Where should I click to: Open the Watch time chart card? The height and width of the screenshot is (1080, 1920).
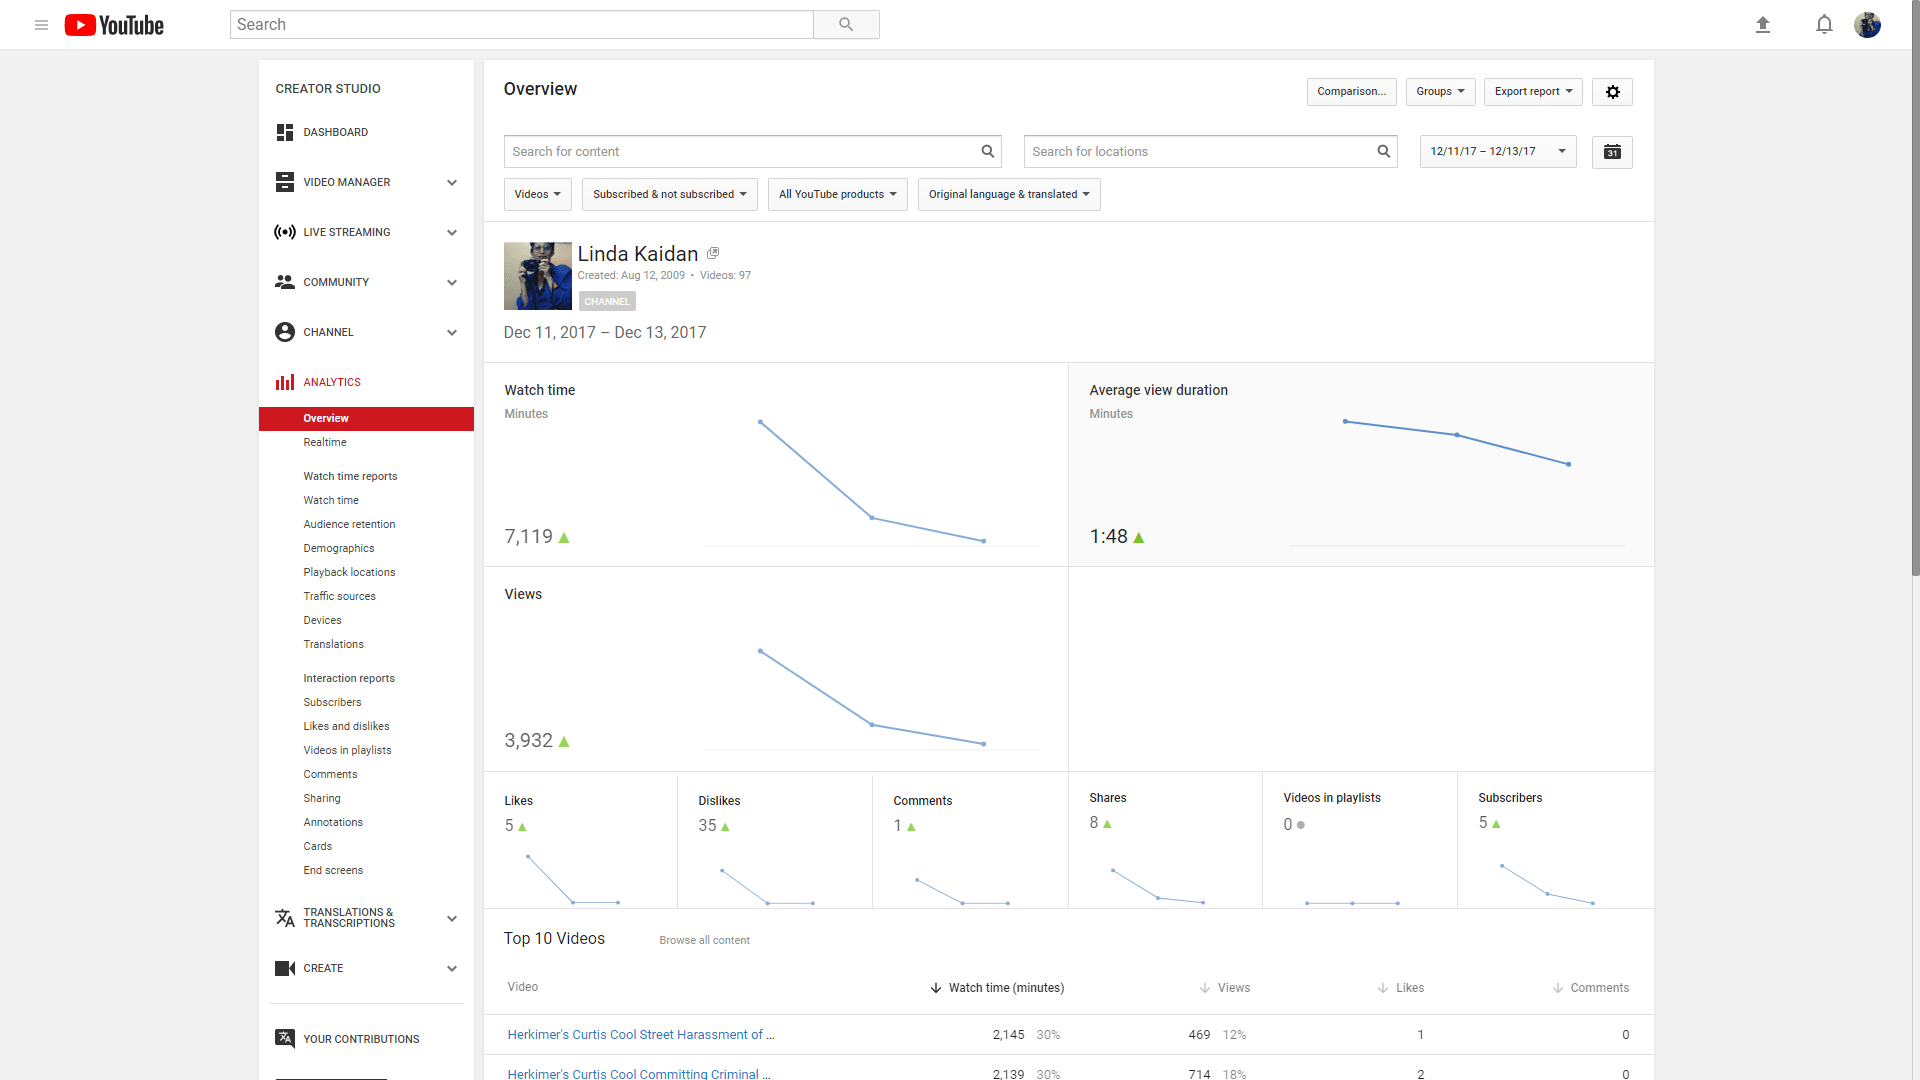click(776, 465)
